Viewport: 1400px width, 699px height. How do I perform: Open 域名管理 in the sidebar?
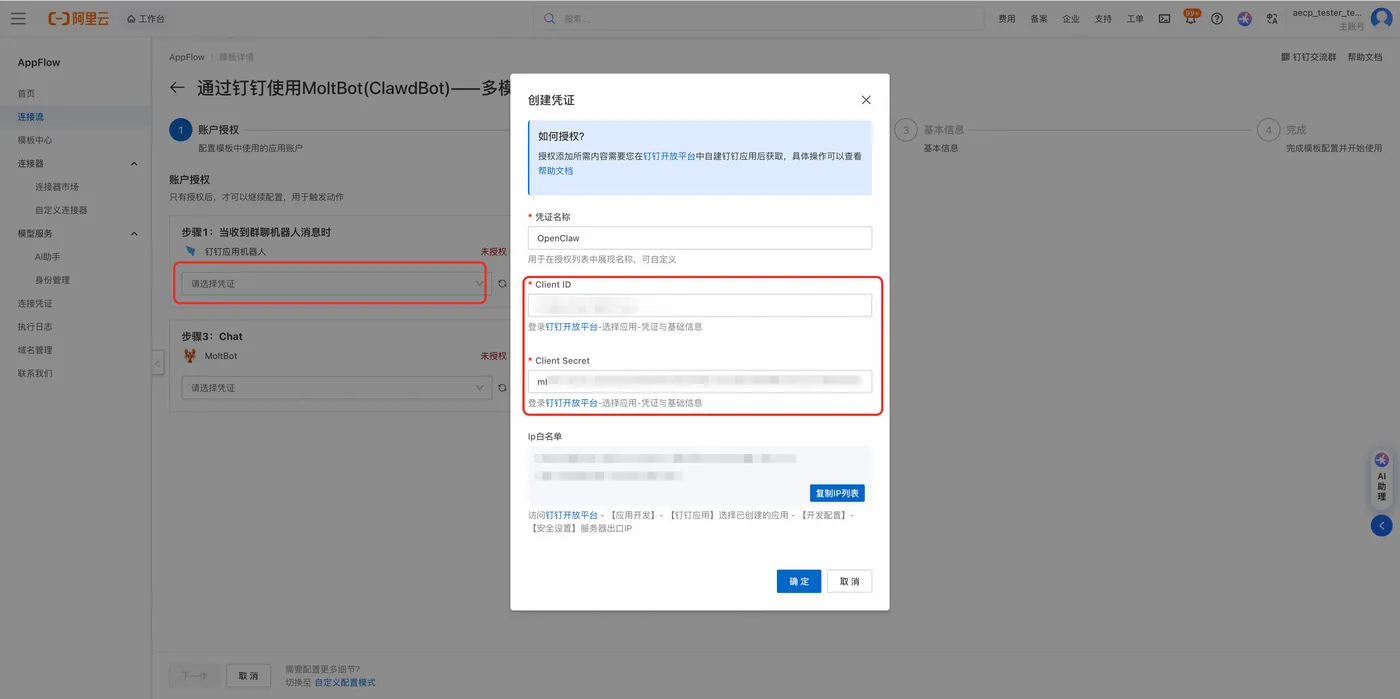(35, 350)
